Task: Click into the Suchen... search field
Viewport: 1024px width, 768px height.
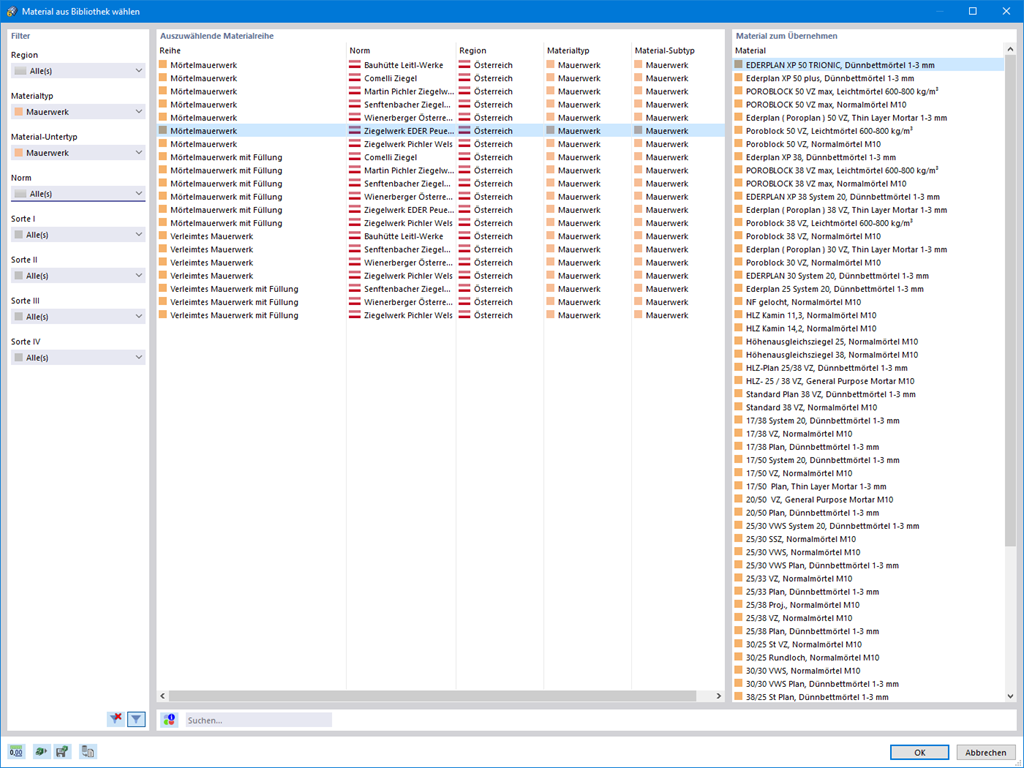Action: coord(259,720)
